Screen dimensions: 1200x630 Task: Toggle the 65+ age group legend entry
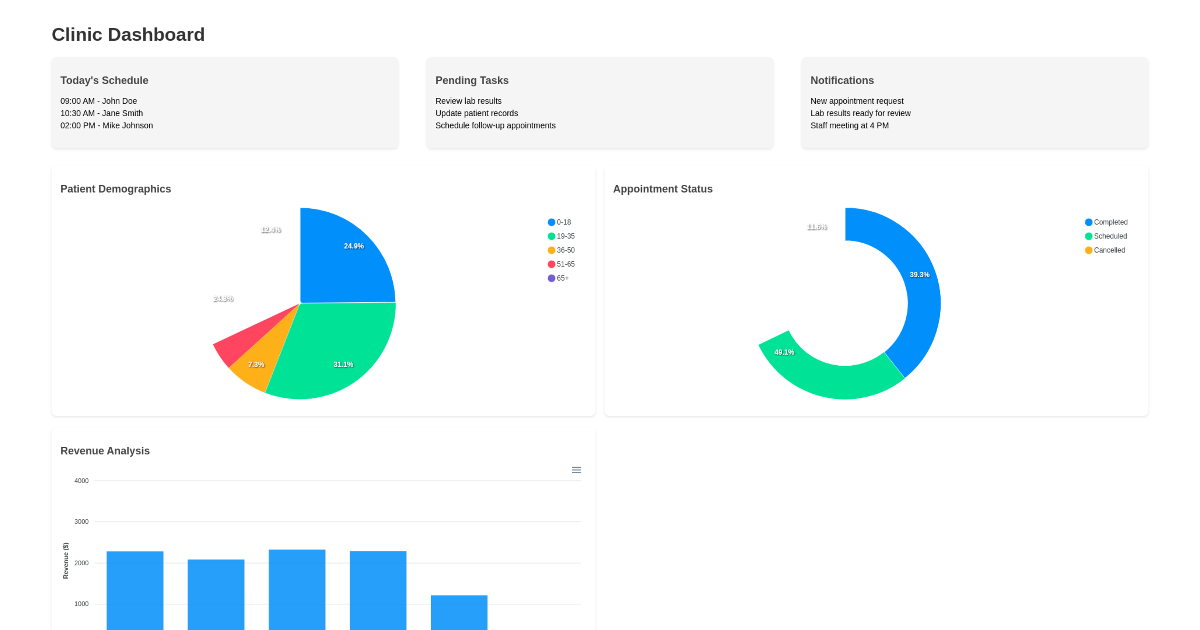point(558,278)
